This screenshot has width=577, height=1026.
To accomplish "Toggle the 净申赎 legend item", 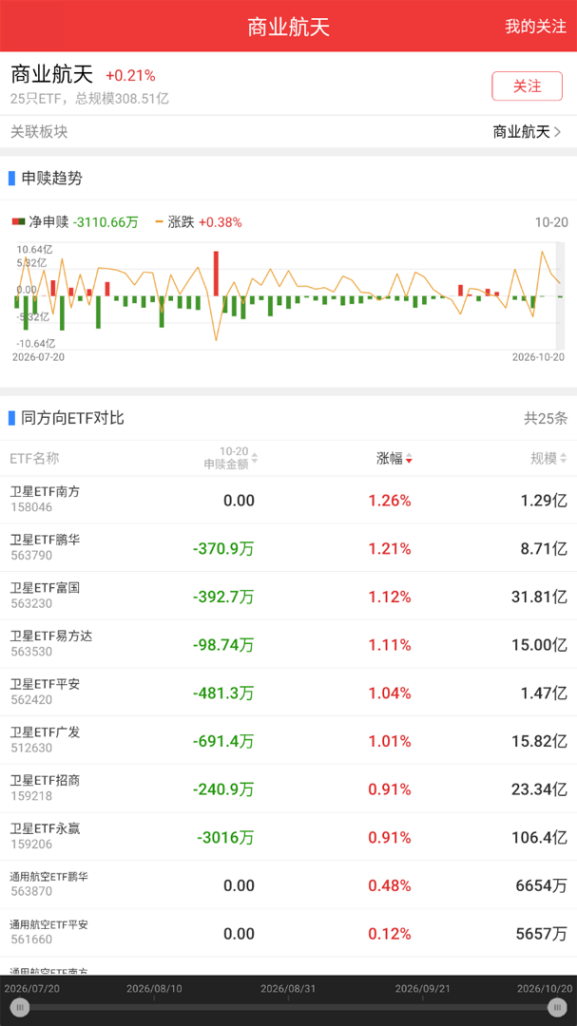I will pyautogui.click(x=75, y=222).
